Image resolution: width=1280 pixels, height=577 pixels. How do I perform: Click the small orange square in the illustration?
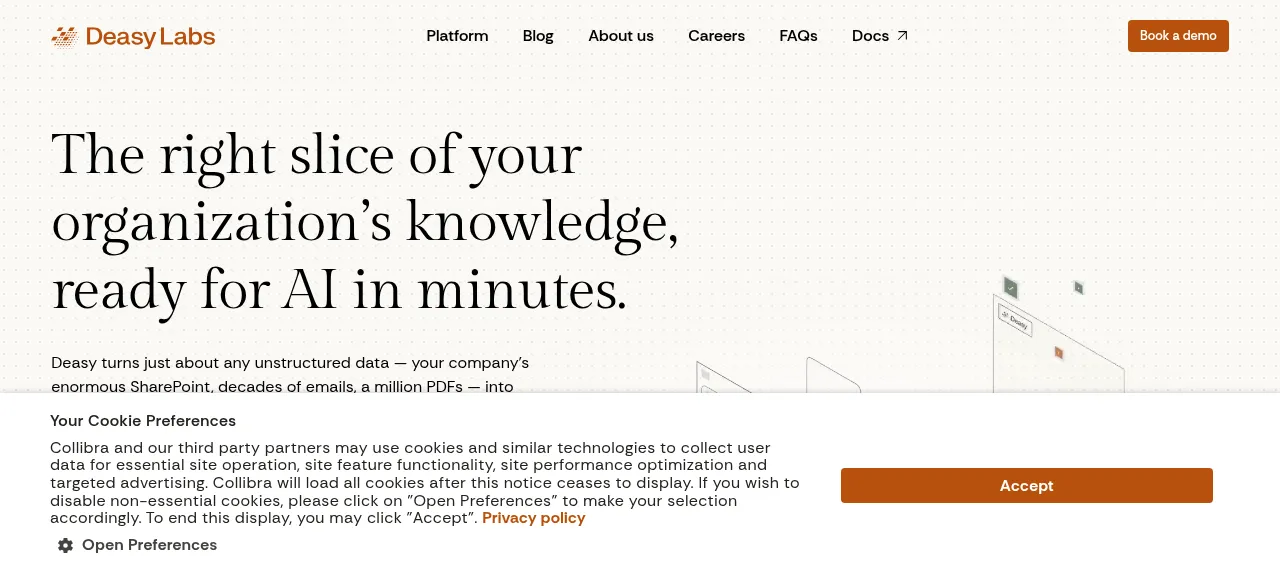tap(1058, 352)
